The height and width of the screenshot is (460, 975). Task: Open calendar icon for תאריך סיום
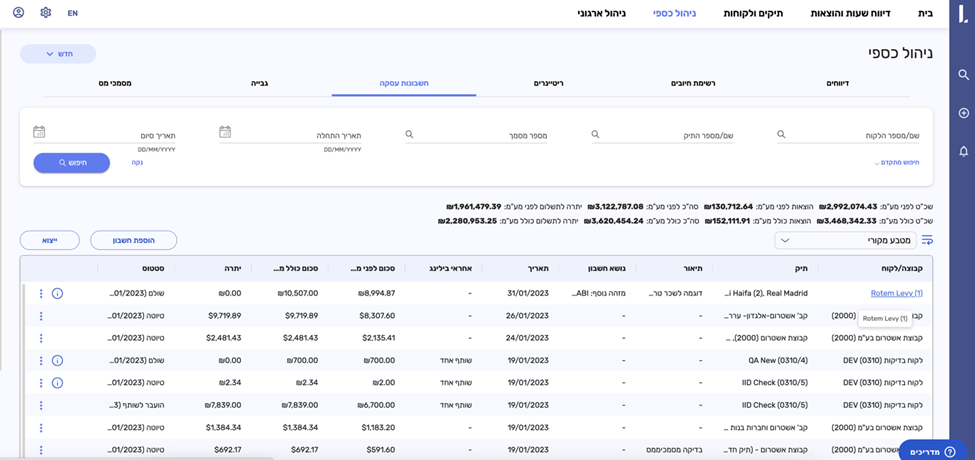[39, 132]
